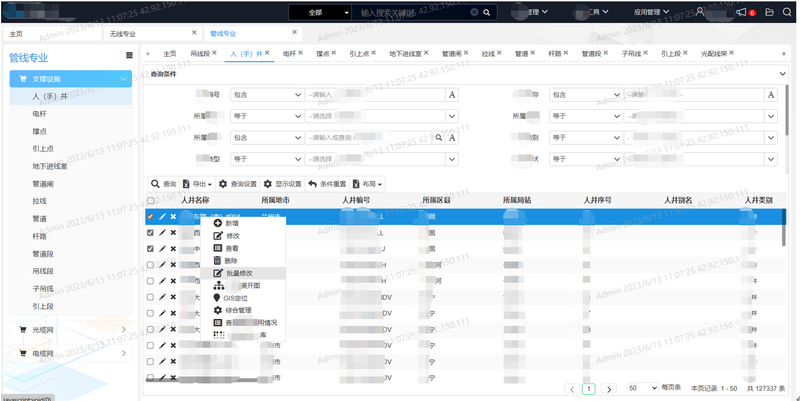This screenshot has height=401, width=800.
Task: Open the 应用管理 header menu
Action: [651, 12]
